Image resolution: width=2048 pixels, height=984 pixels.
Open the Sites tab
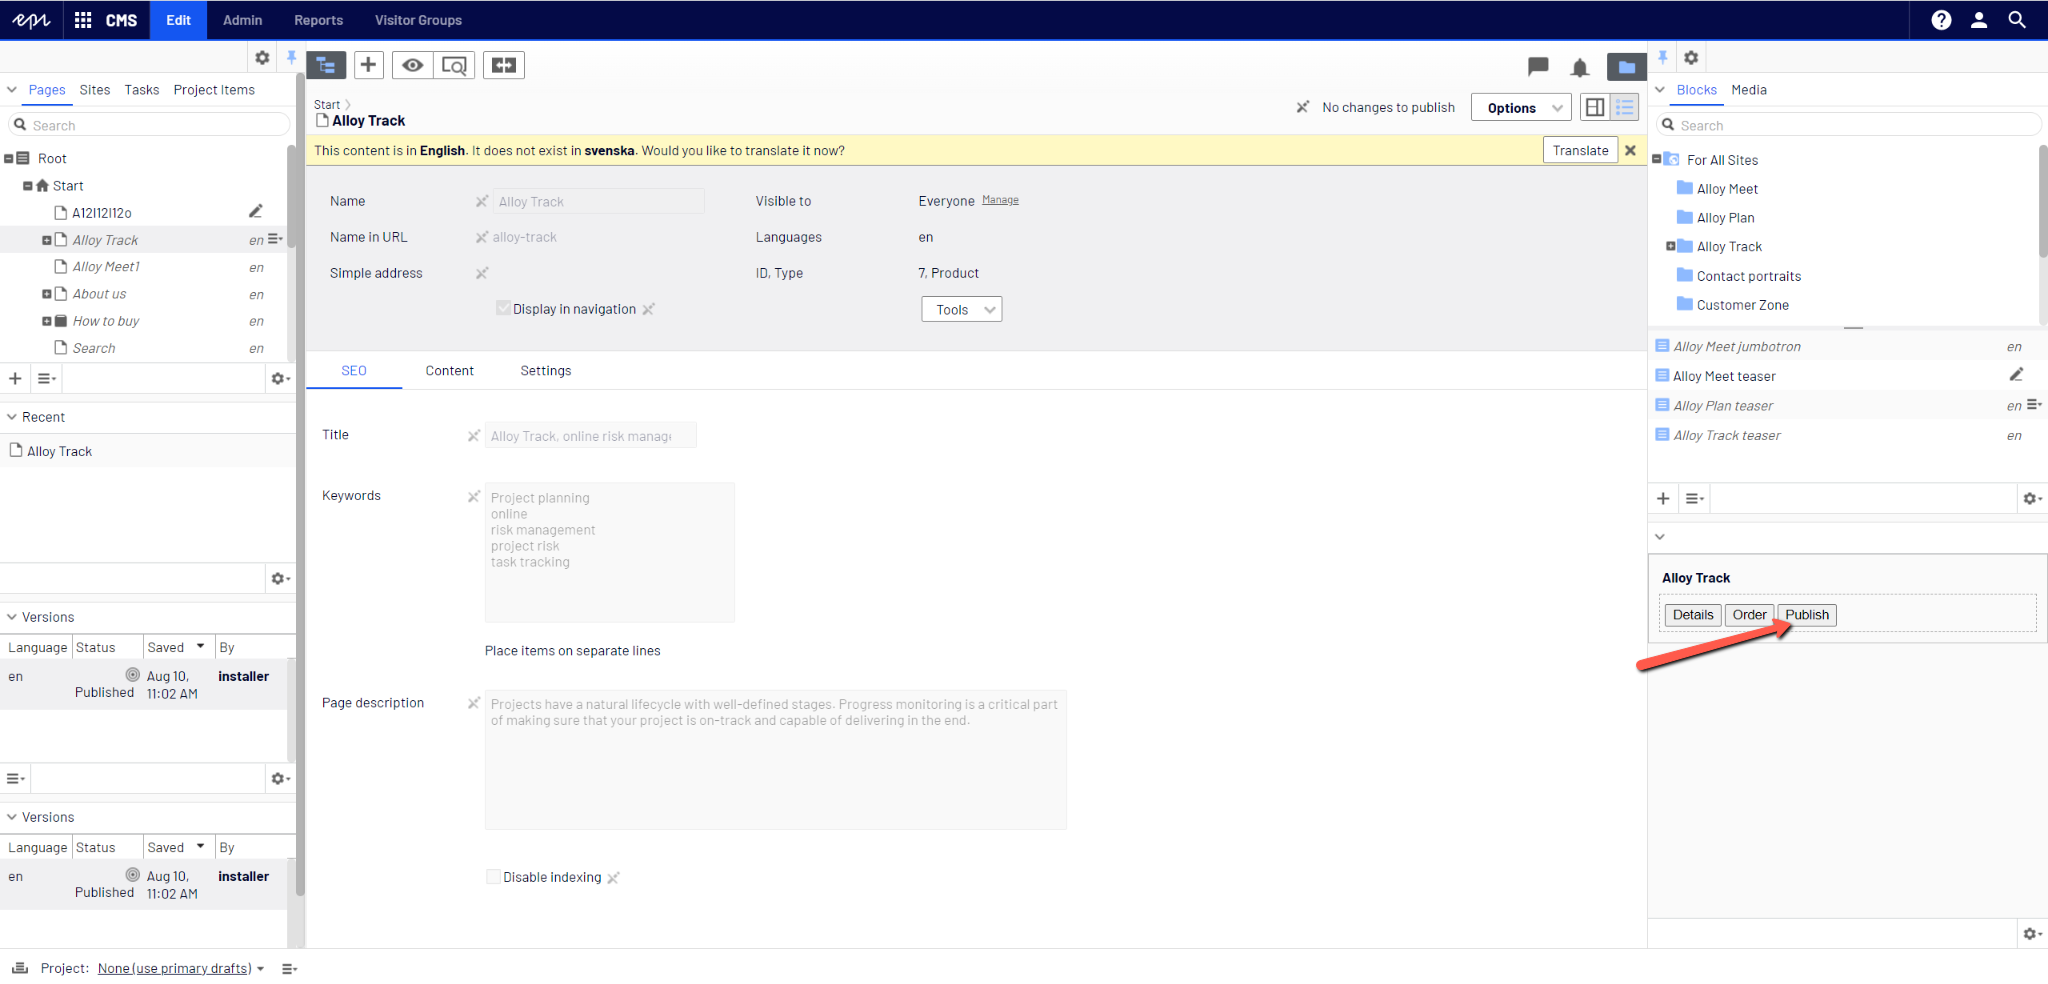point(95,89)
